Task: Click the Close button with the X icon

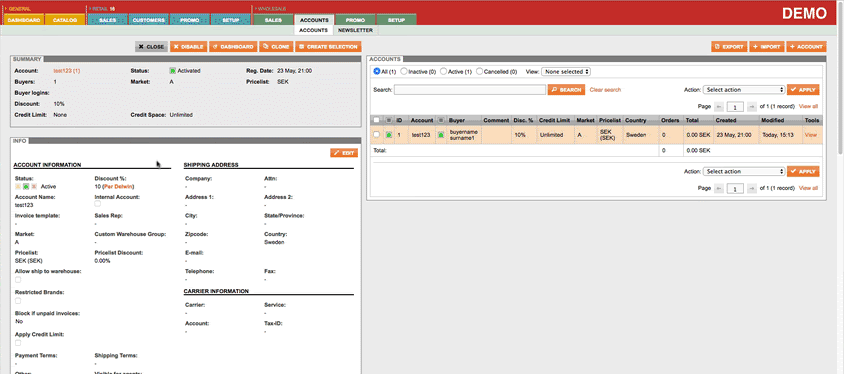Action: 151,47
